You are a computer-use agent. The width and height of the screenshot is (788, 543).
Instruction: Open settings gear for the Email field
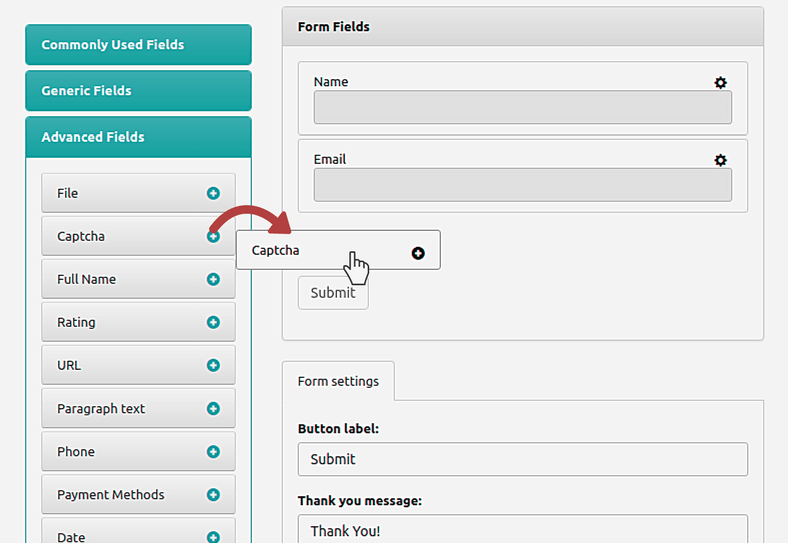coord(720,160)
